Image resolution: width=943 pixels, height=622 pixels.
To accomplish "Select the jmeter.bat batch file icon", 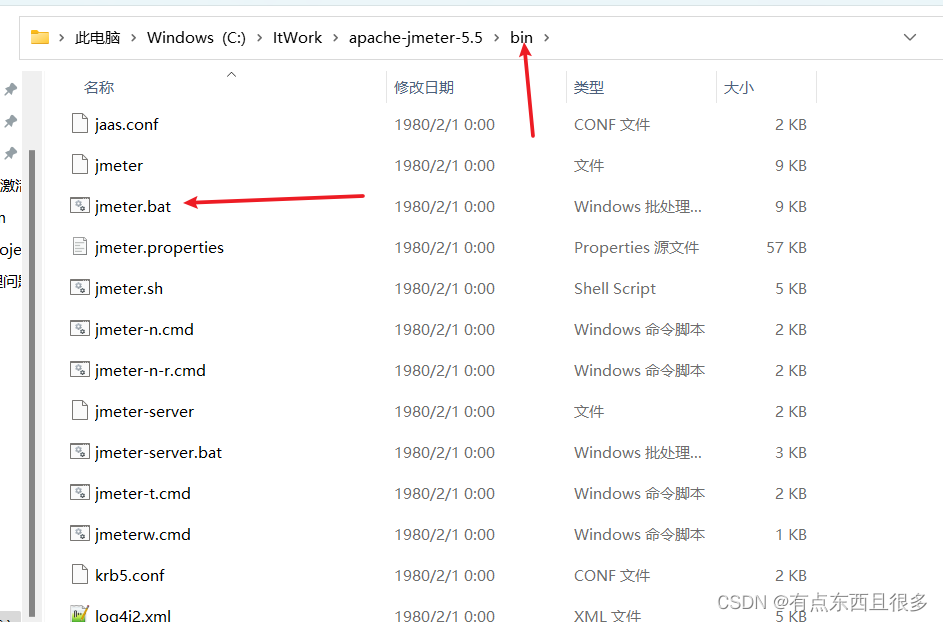I will pos(80,206).
